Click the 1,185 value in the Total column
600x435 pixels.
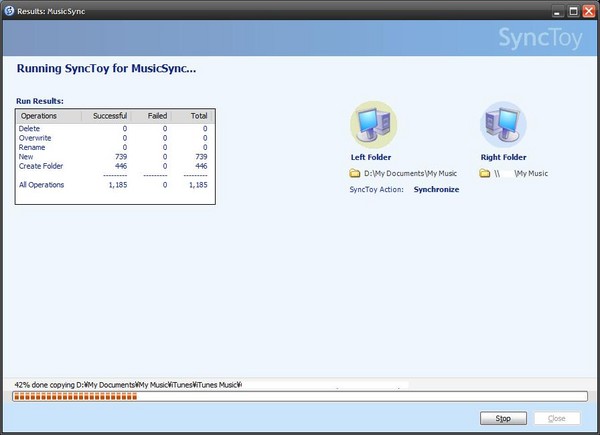click(198, 185)
